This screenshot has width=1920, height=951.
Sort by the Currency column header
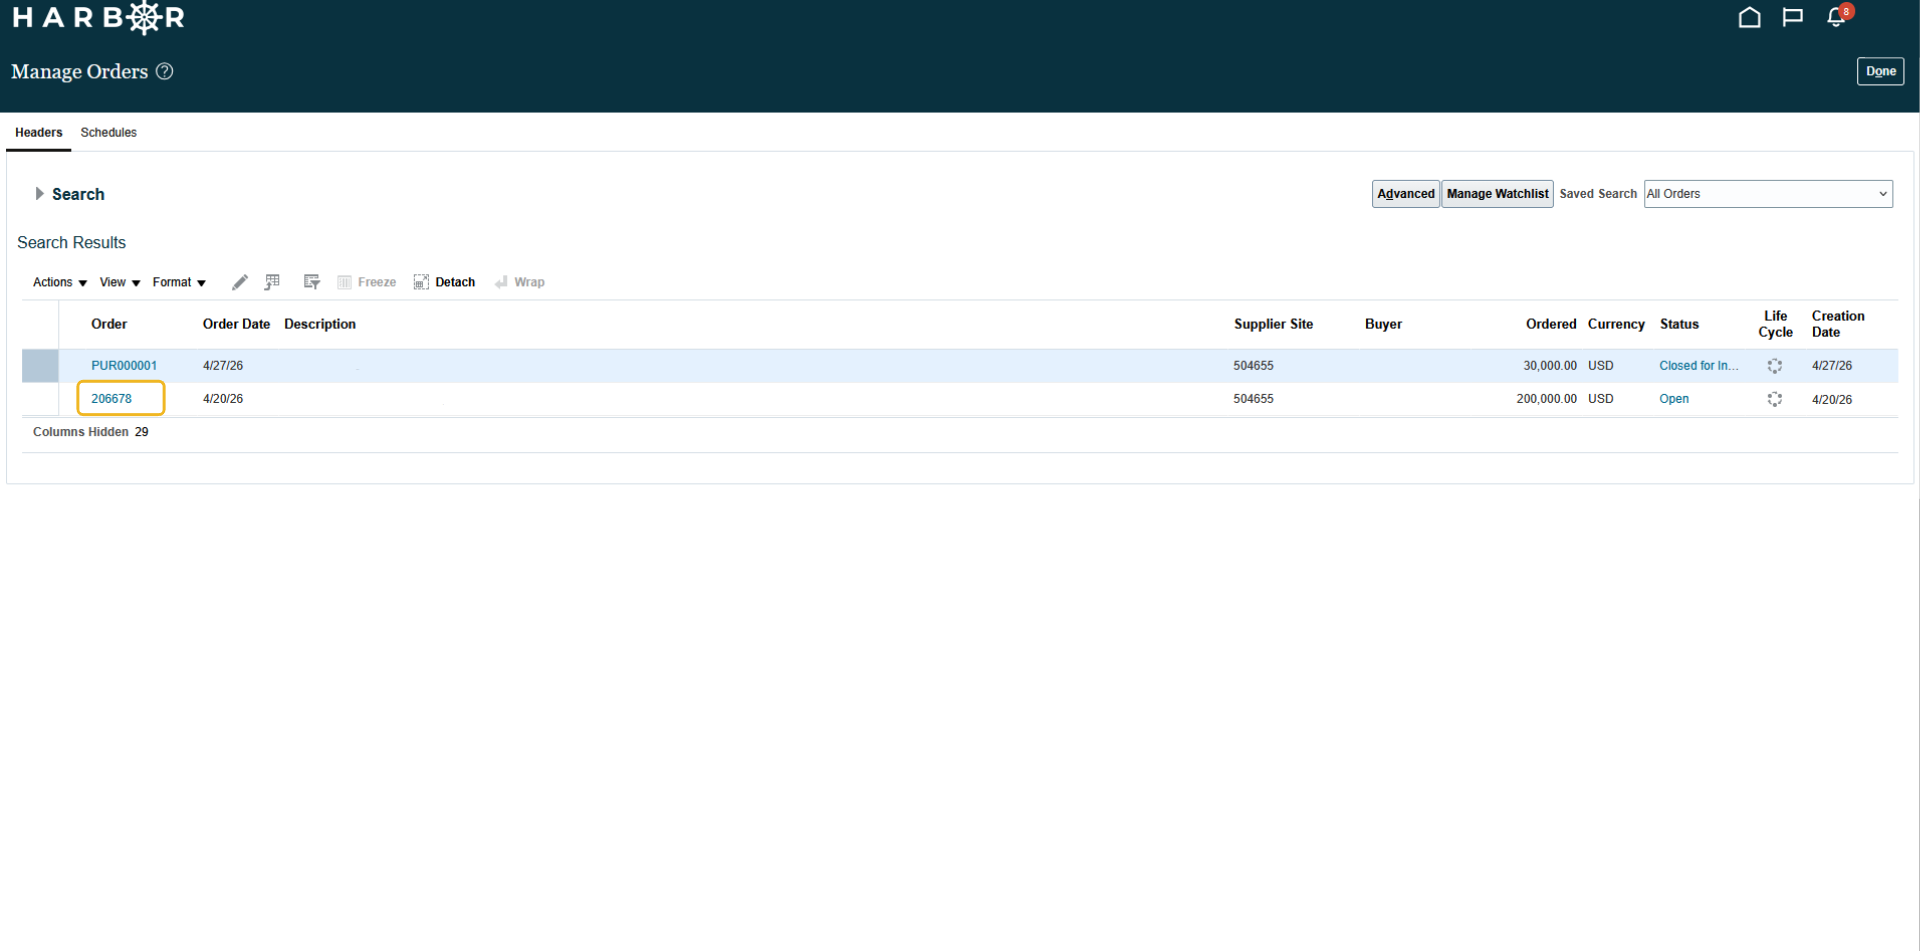[x=1616, y=324]
